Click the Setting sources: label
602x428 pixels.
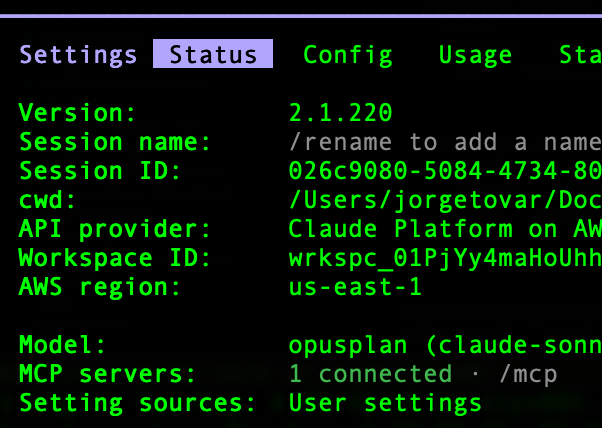[x=137, y=403]
